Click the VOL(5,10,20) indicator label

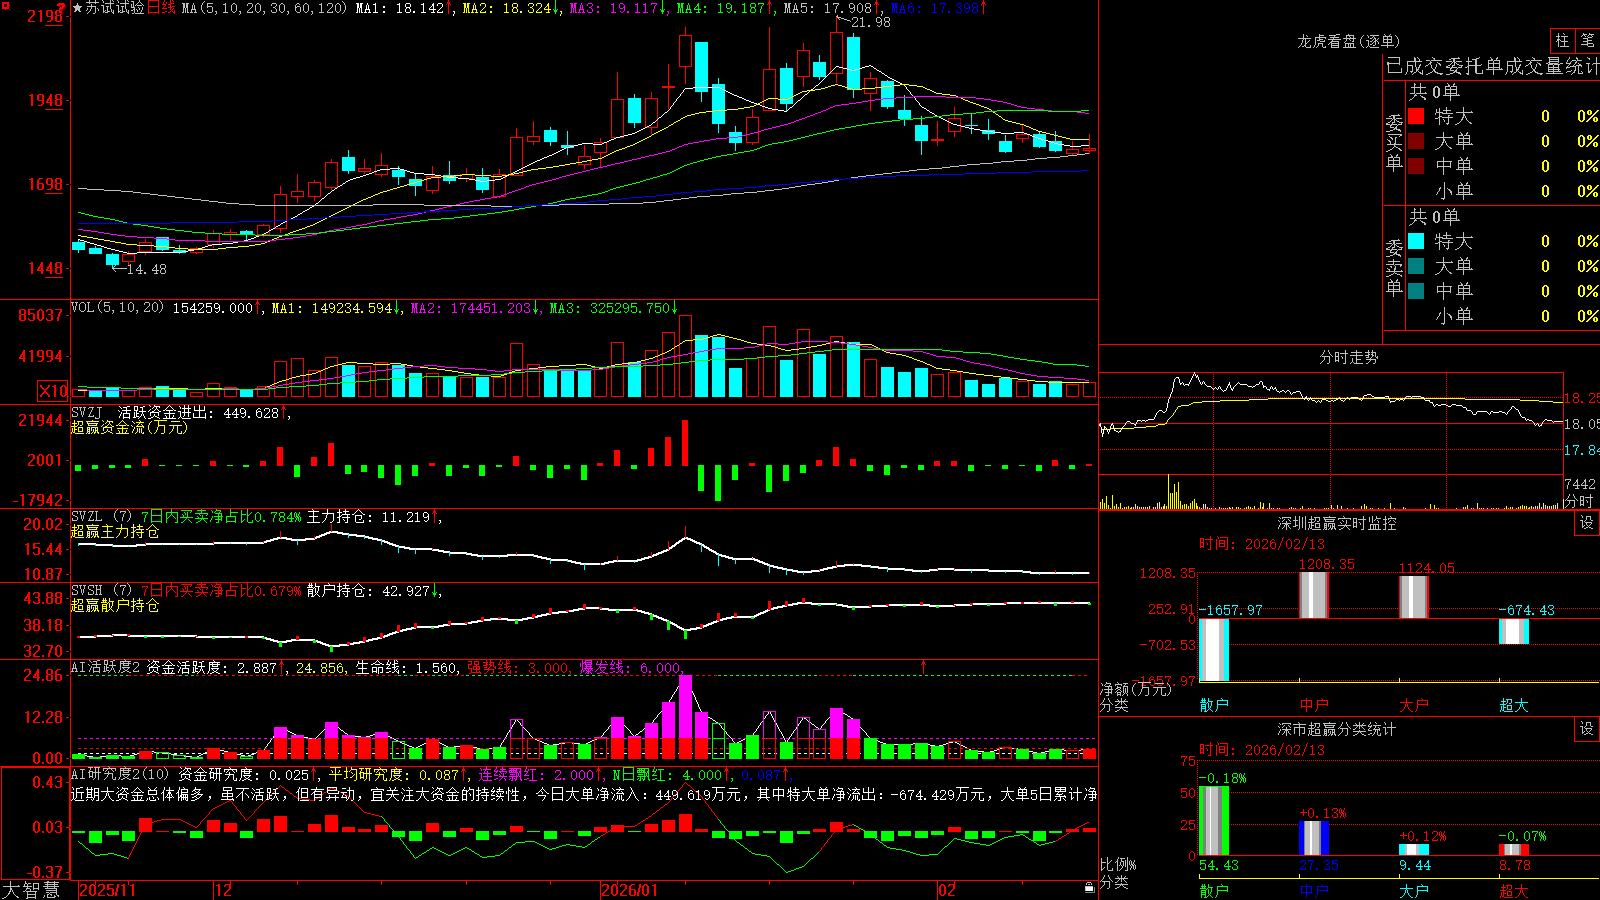(117, 308)
